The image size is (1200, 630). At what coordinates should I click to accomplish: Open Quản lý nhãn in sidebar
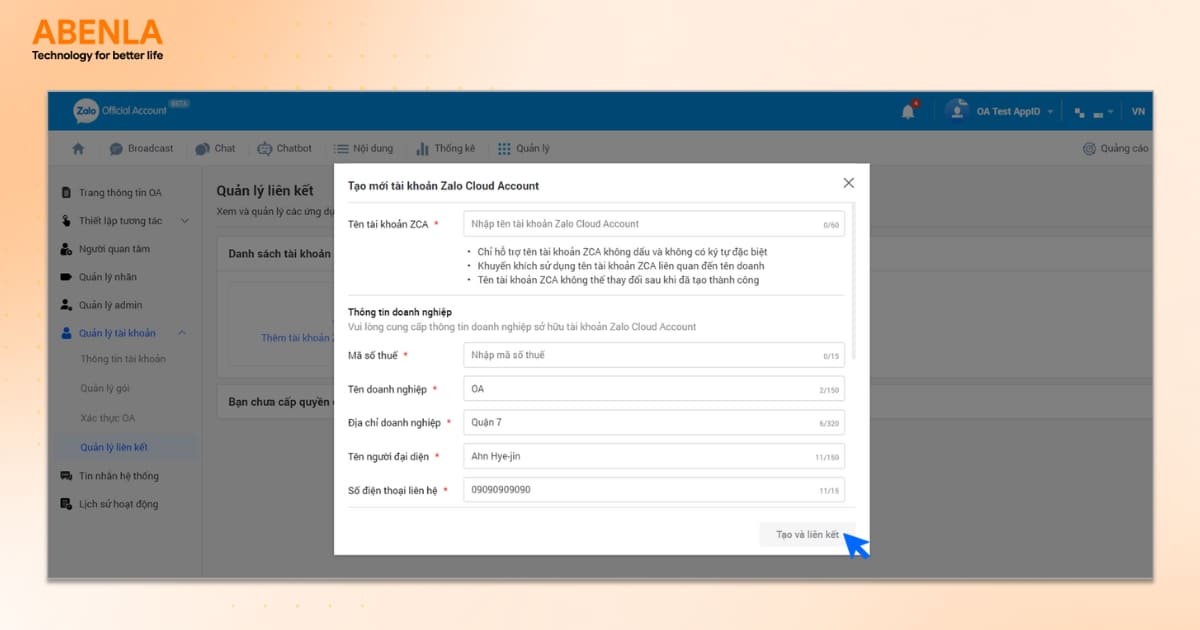pos(108,277)
